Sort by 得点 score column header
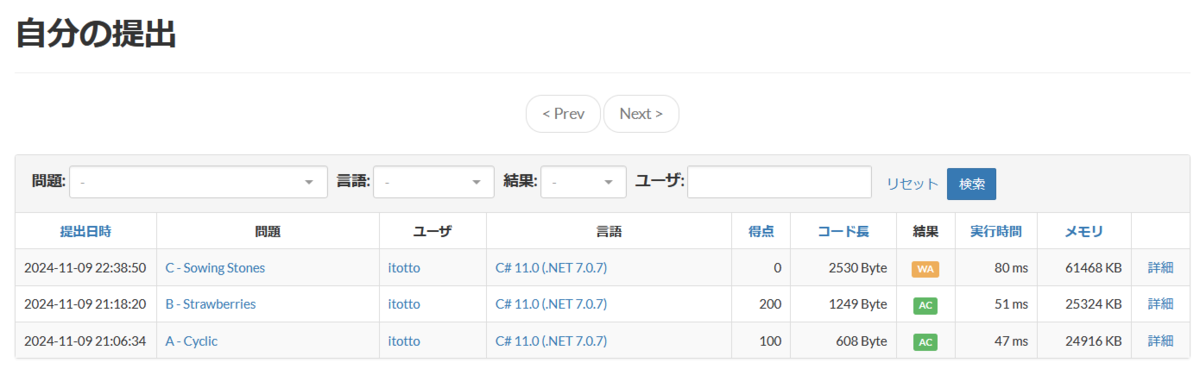This screenshot has height=369, width=1200. pyautogui.click(x=761, y=231)
